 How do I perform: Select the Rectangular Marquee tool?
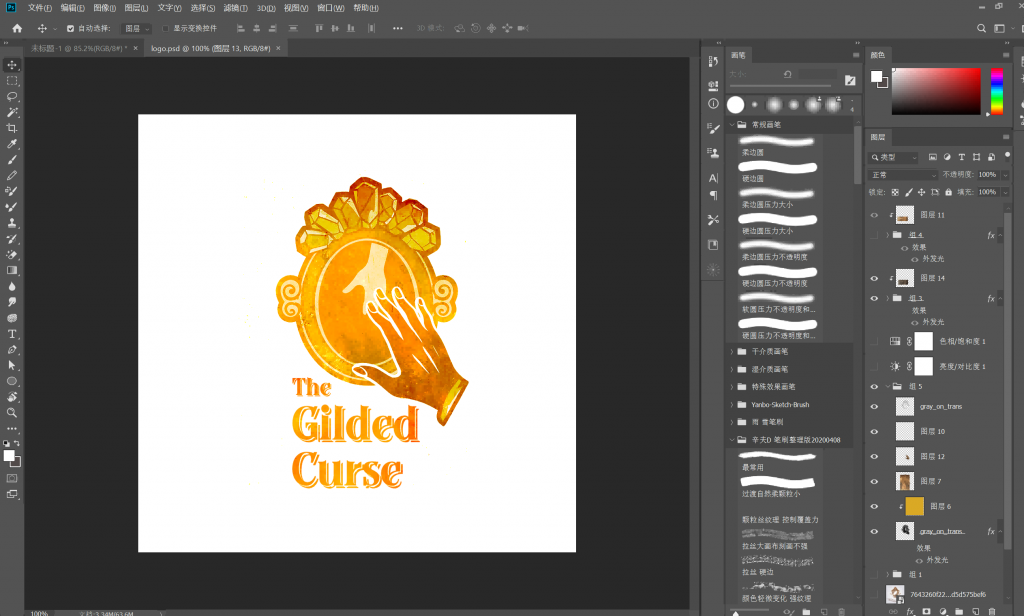pos(12,80)
